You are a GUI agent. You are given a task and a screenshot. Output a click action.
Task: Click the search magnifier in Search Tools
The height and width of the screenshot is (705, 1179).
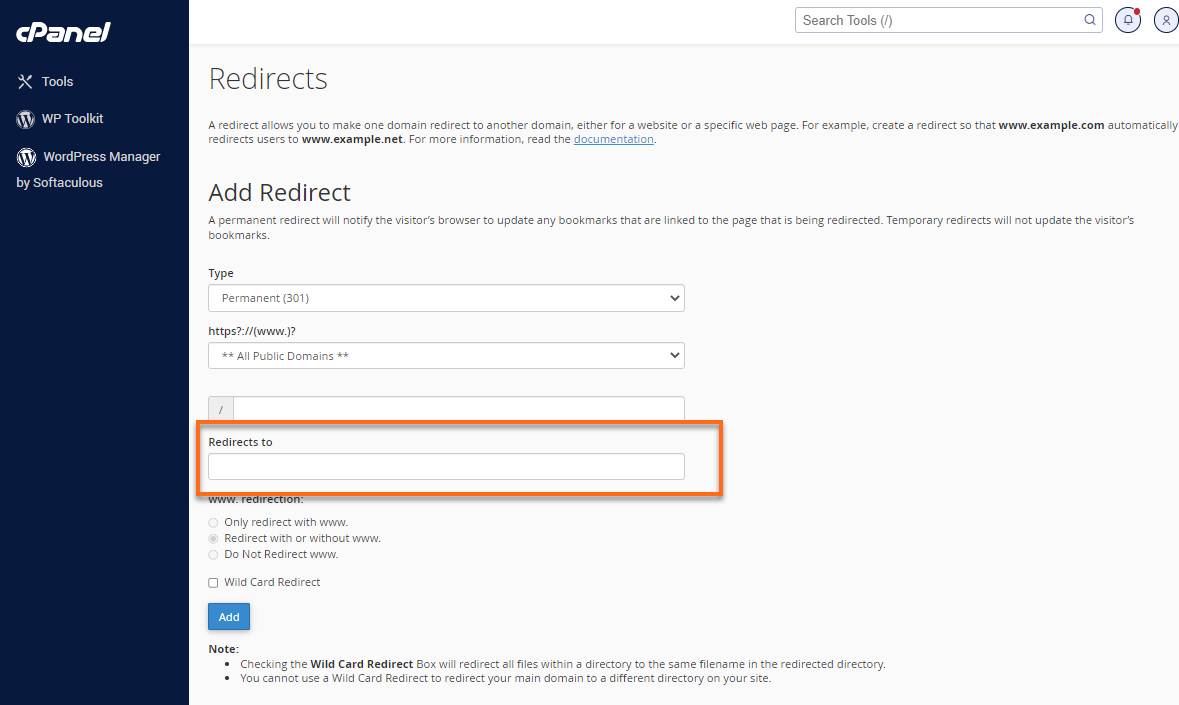pyautogui.click(x=1089, y=19)
